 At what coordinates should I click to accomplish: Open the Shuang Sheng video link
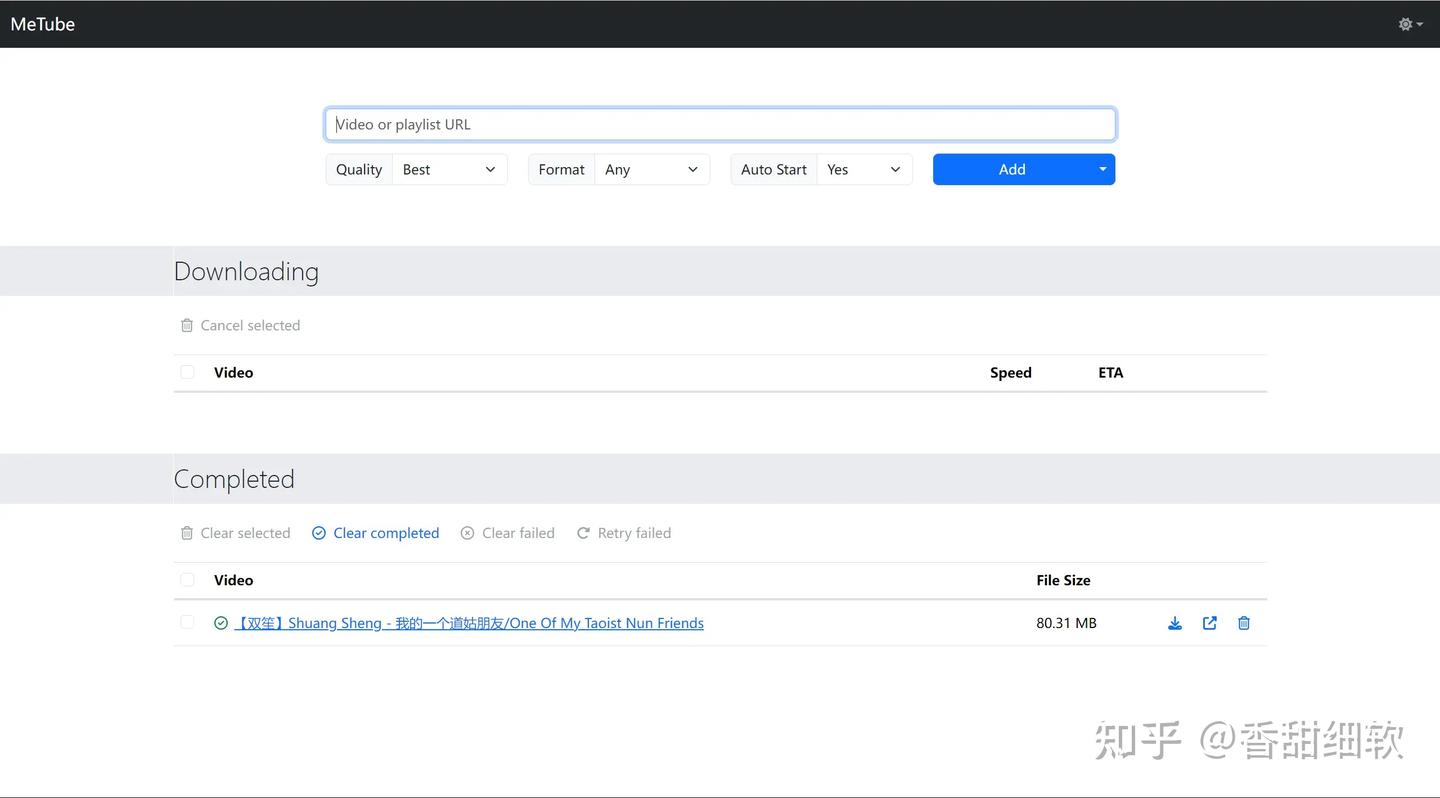(469, 623)
